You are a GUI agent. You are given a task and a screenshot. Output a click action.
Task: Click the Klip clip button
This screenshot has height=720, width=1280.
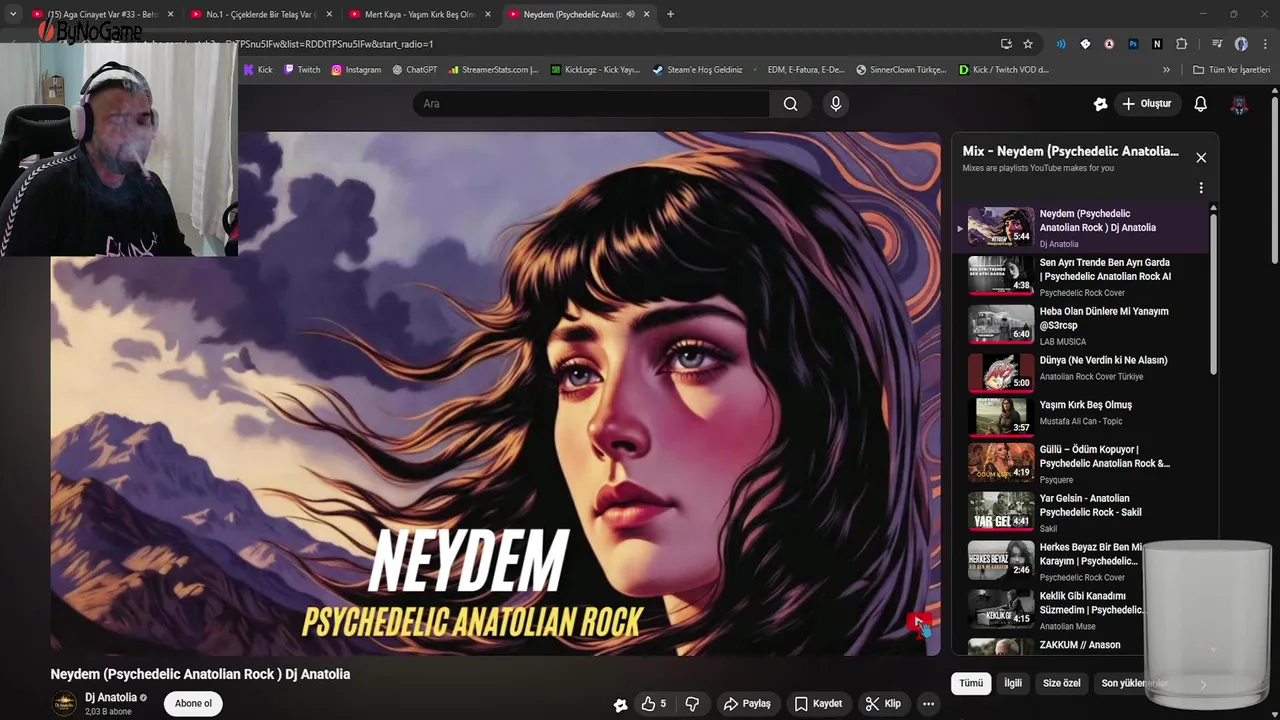(x=883, y=704)
